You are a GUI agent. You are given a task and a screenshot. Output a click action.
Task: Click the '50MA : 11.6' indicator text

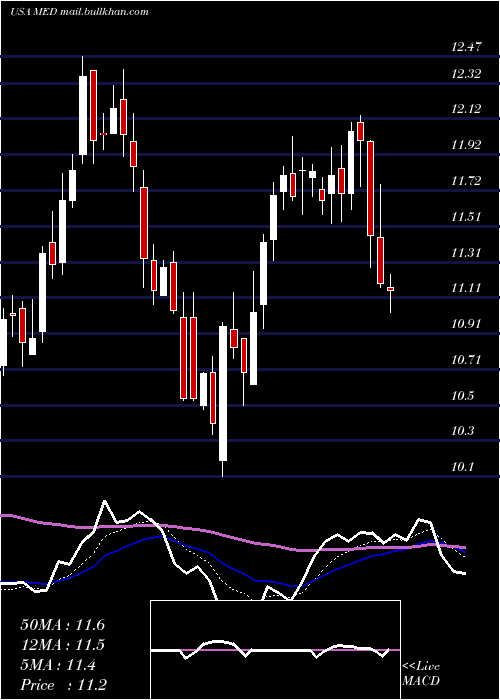(62, 625)
